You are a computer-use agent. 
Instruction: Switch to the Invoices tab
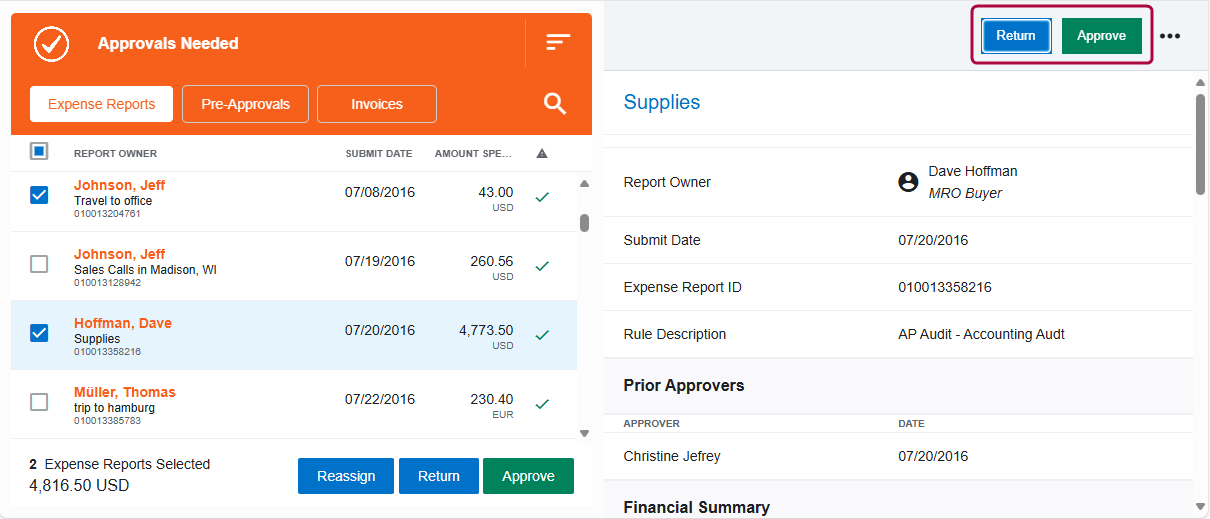coord(377,104)
